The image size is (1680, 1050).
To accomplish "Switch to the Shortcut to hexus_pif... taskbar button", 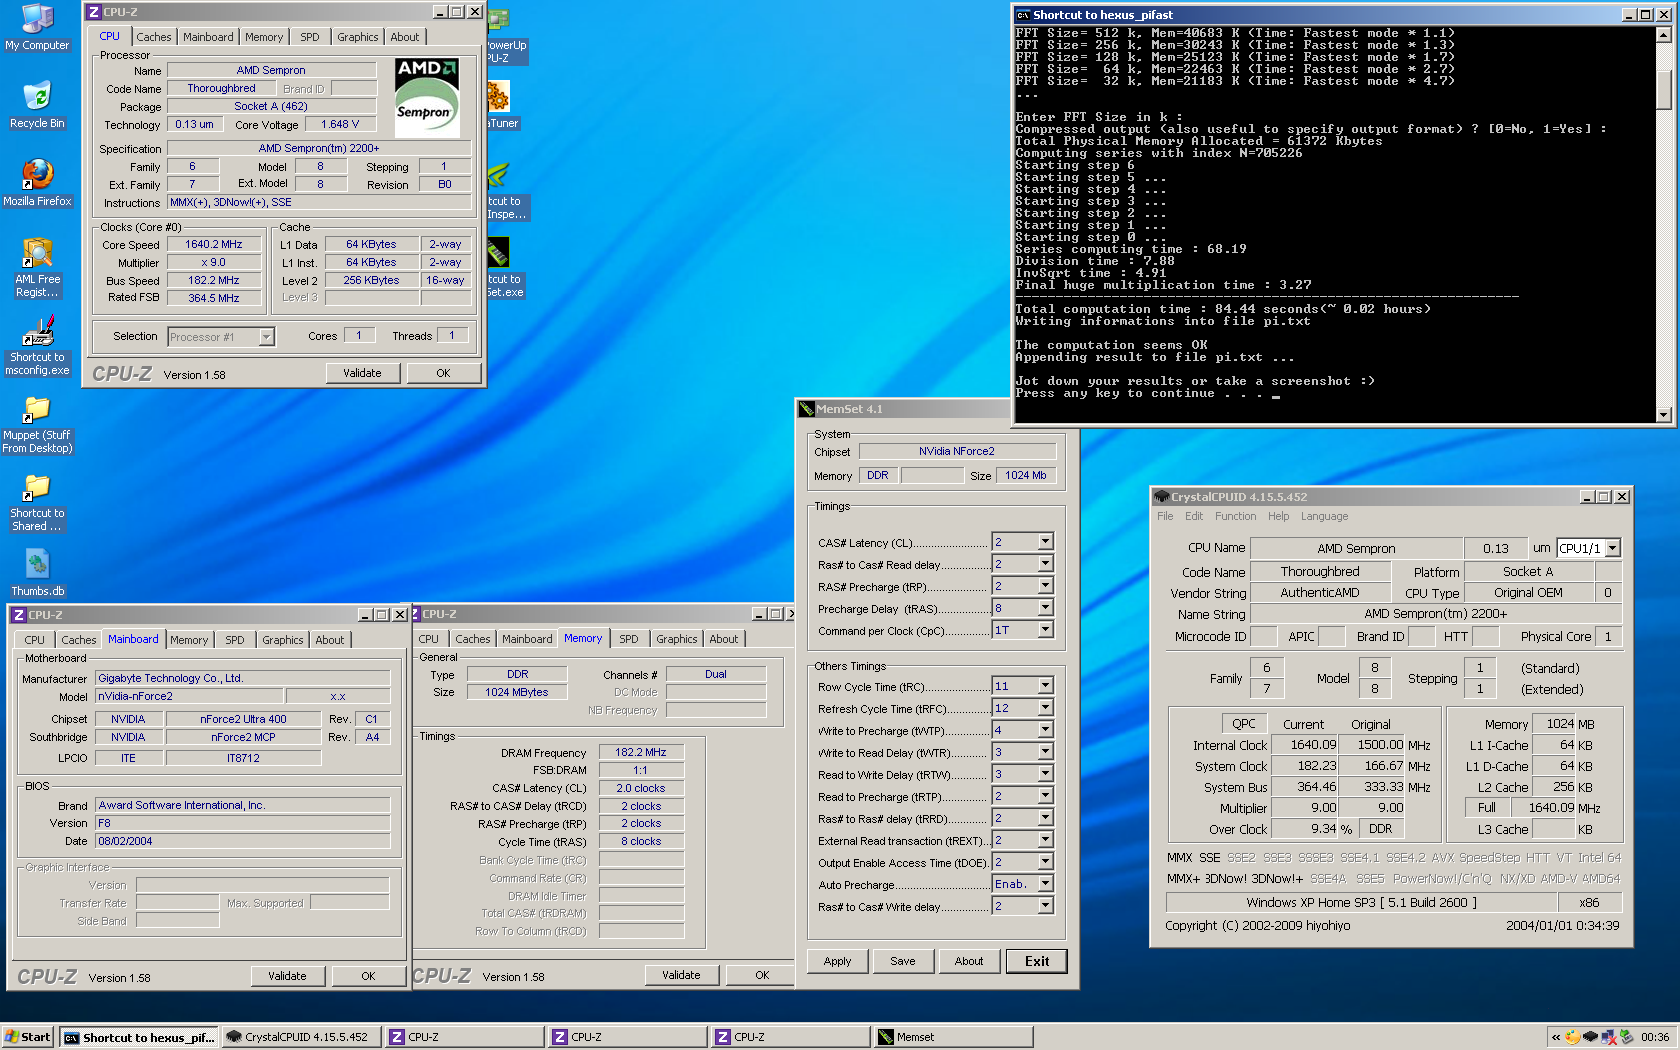I will pyautogui.click(x=139, y=1037).
